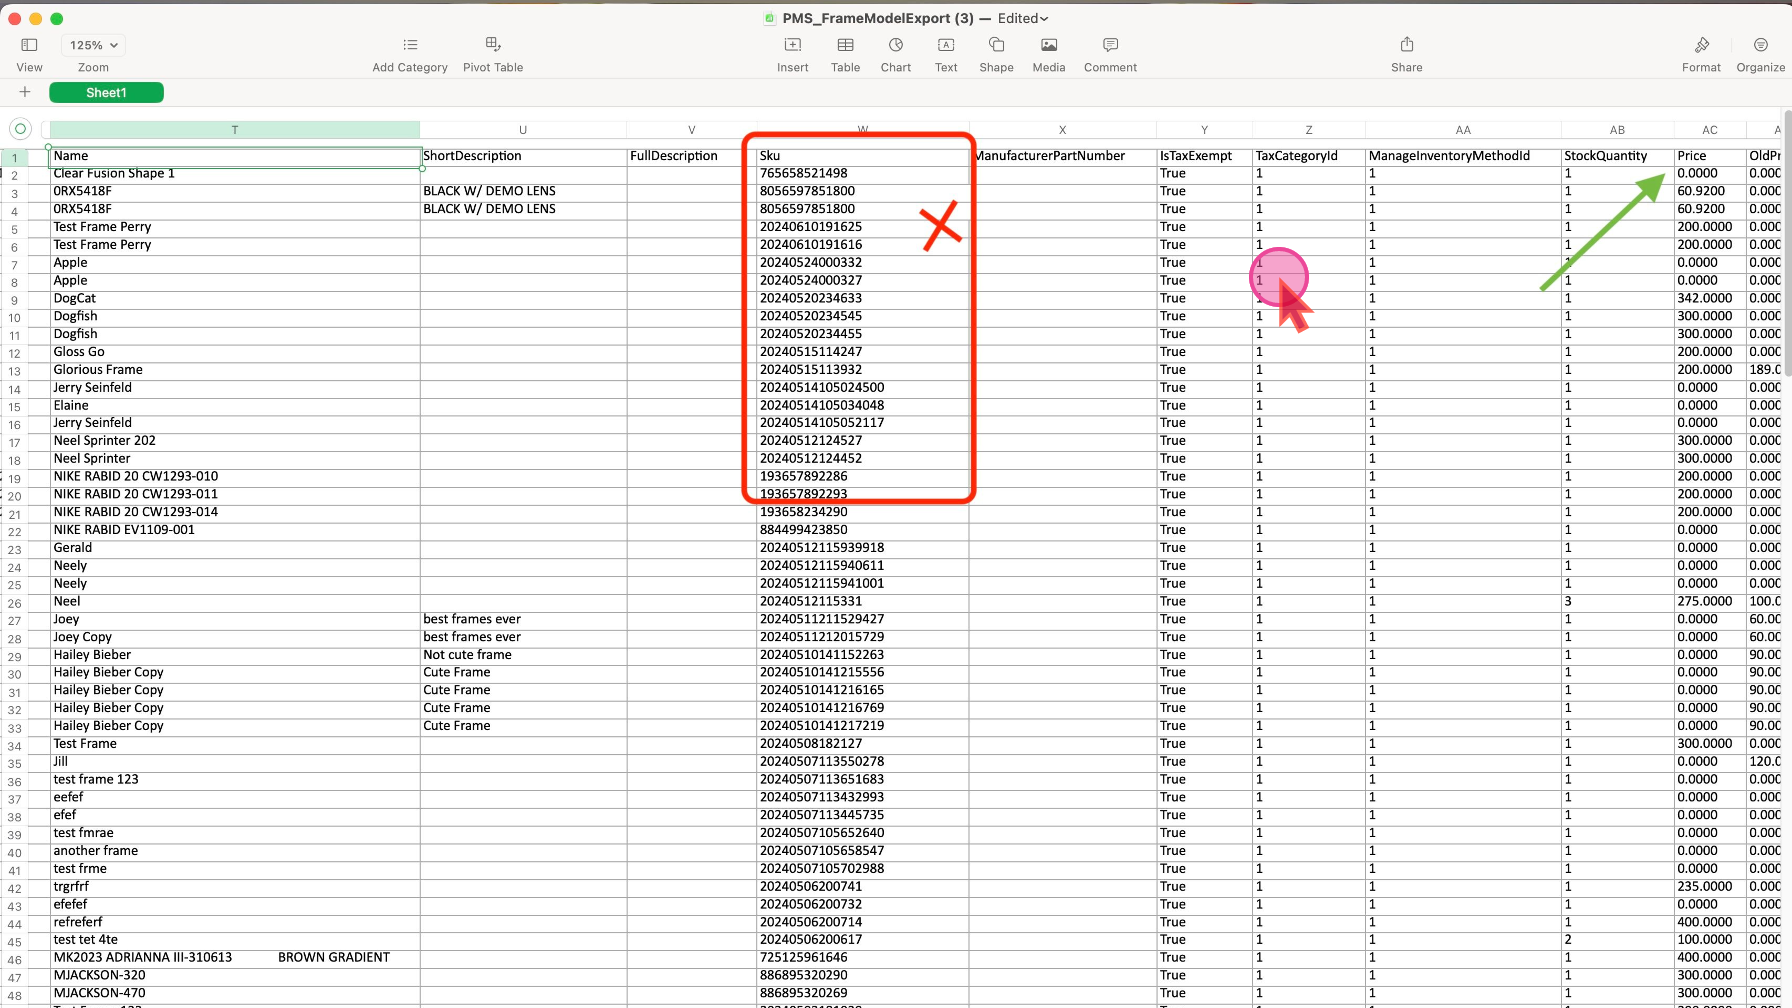Viewport: 1792px width, 1008px height.
Task: Open the Zoom 125% dropdown
Action: (x=93, y=45)
